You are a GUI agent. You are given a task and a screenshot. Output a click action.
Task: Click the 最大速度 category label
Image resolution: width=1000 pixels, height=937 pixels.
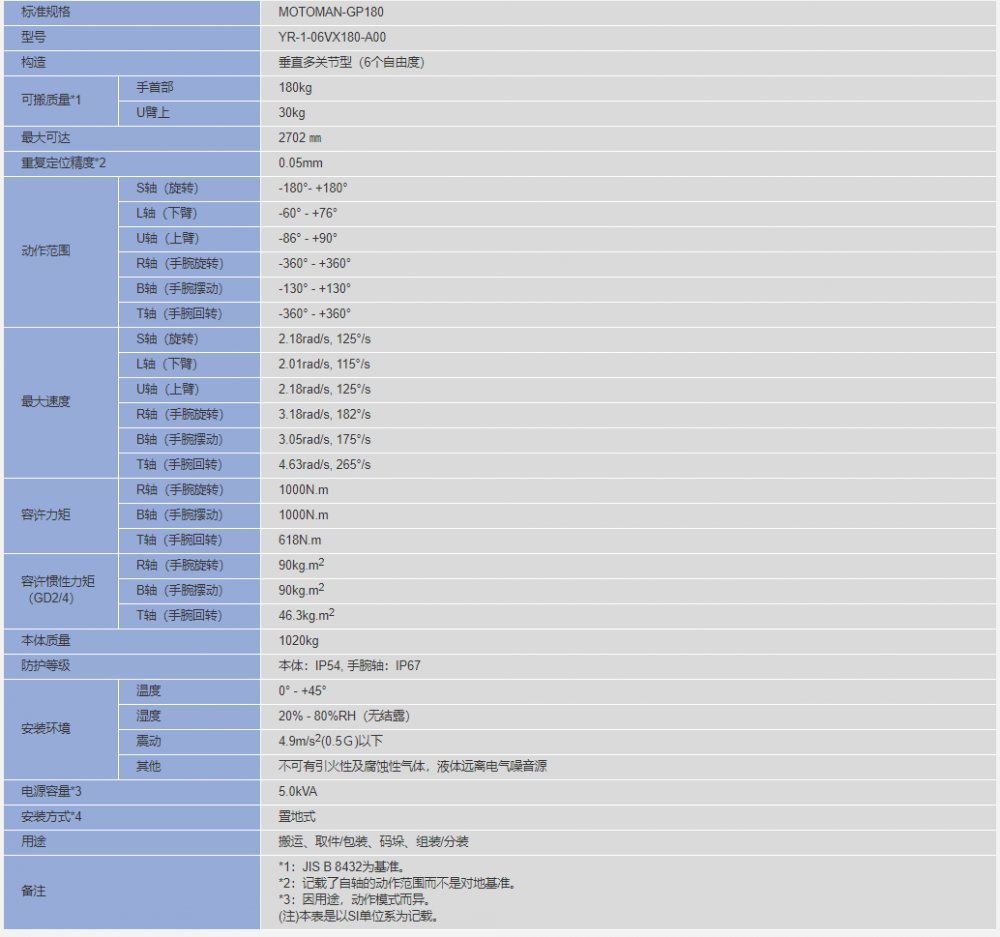point(46,402)
